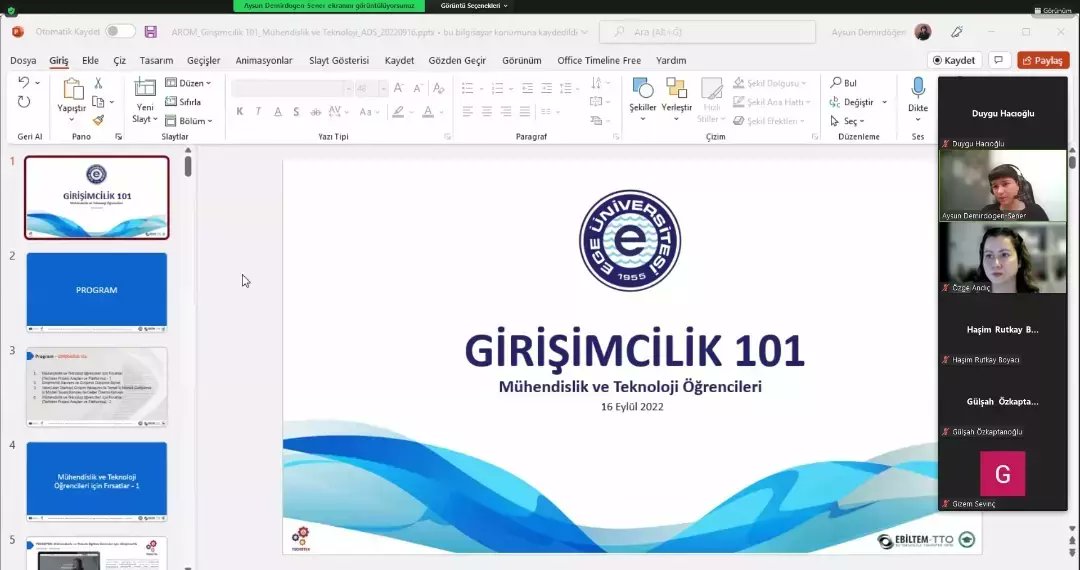Click the Bold K icon
This screenshot has width=1080, height=570.
[240, 112]
